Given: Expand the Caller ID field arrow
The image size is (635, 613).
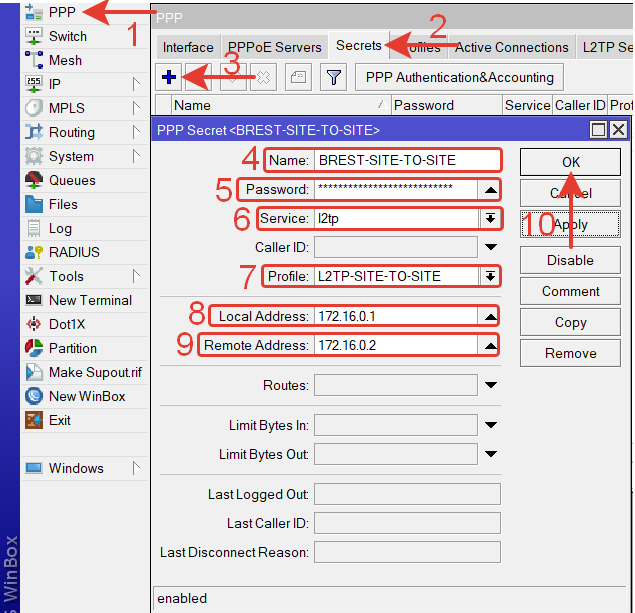Looking at the screenshot, I should [x=490, y=247].
